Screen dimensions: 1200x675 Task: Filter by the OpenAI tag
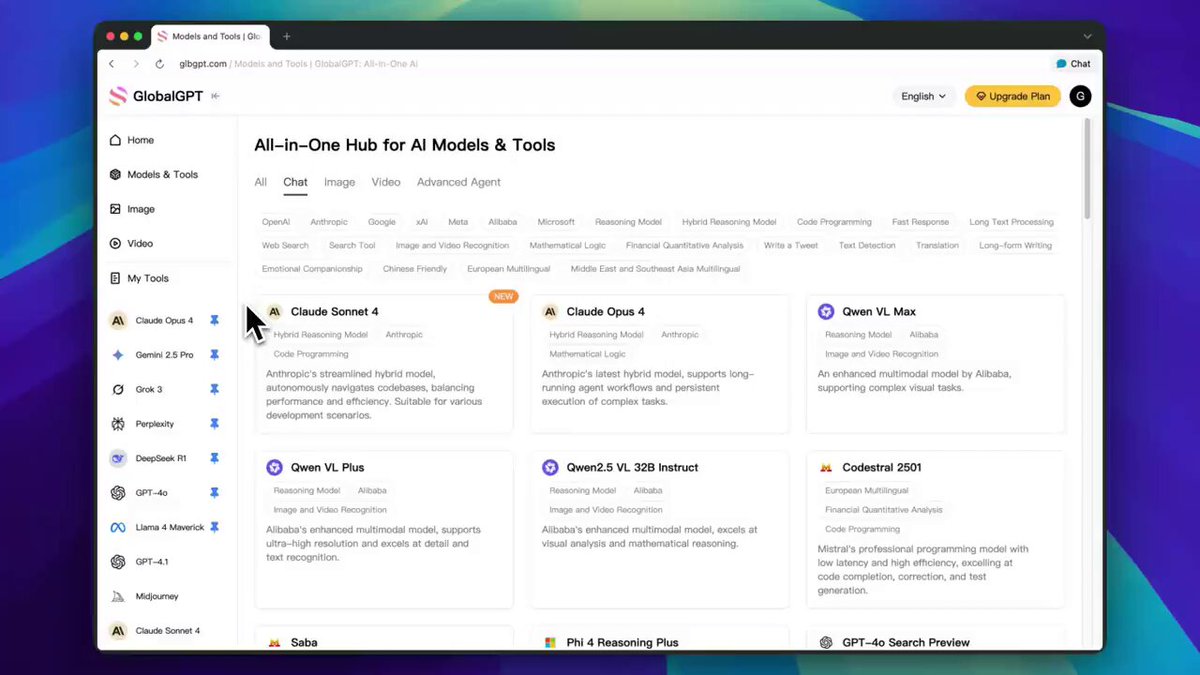pyautogui.click(x=276, y=222)
